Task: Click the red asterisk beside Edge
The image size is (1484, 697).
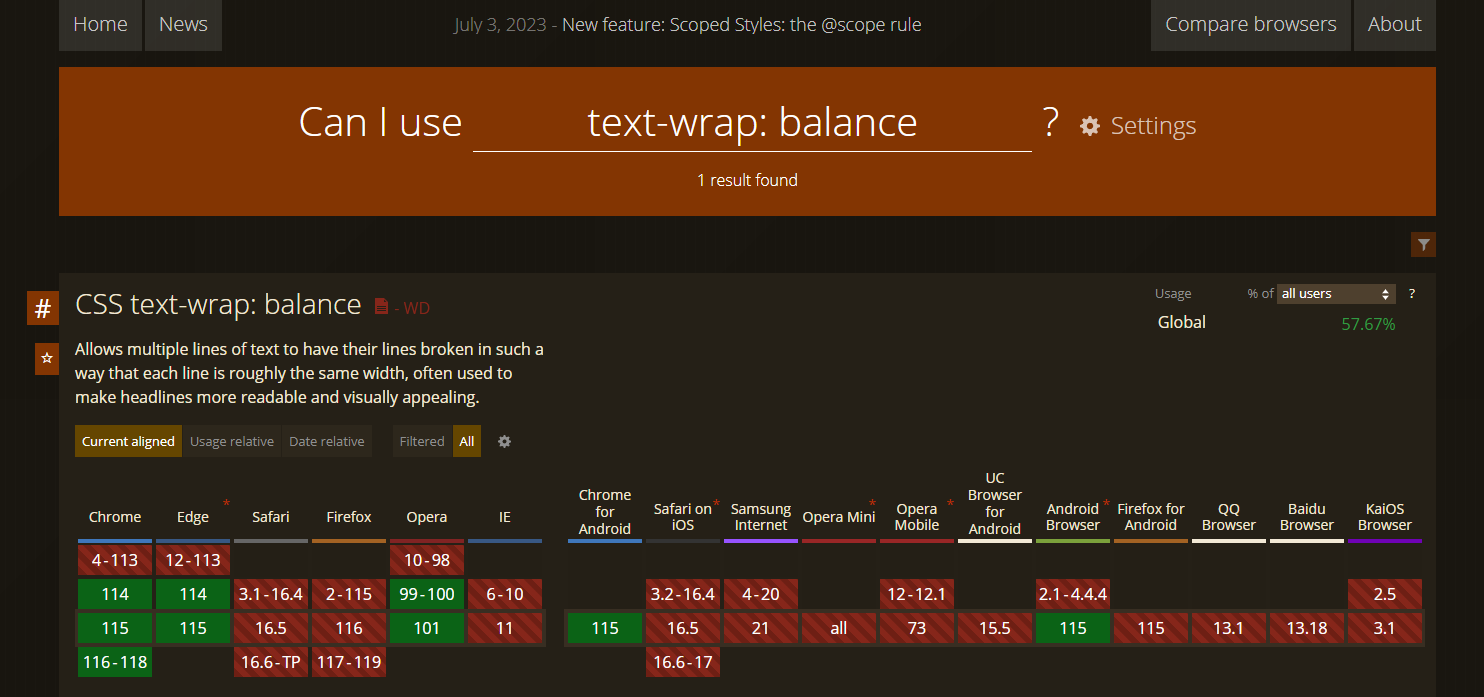Action: 226,503
